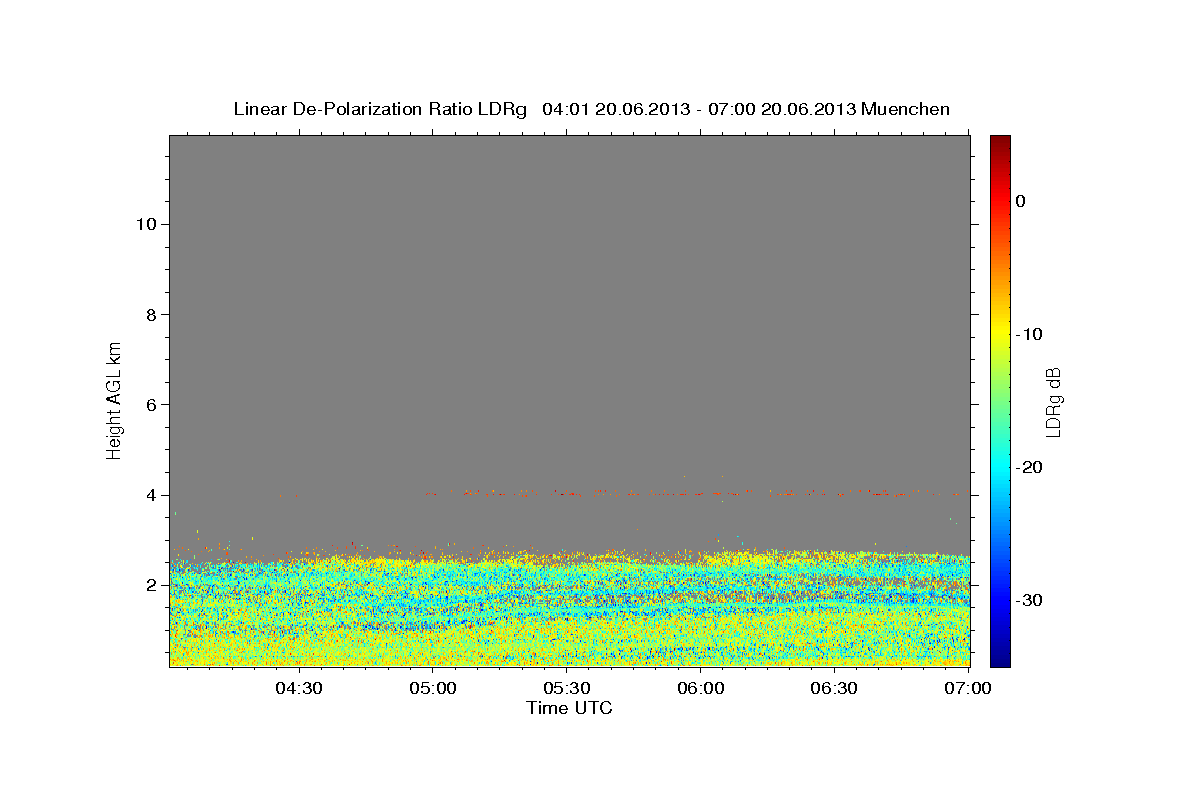Click the colorbar value 0
Image resolution: width=1200 pixels, height=800 pixels.
(x=1021, y=201)
